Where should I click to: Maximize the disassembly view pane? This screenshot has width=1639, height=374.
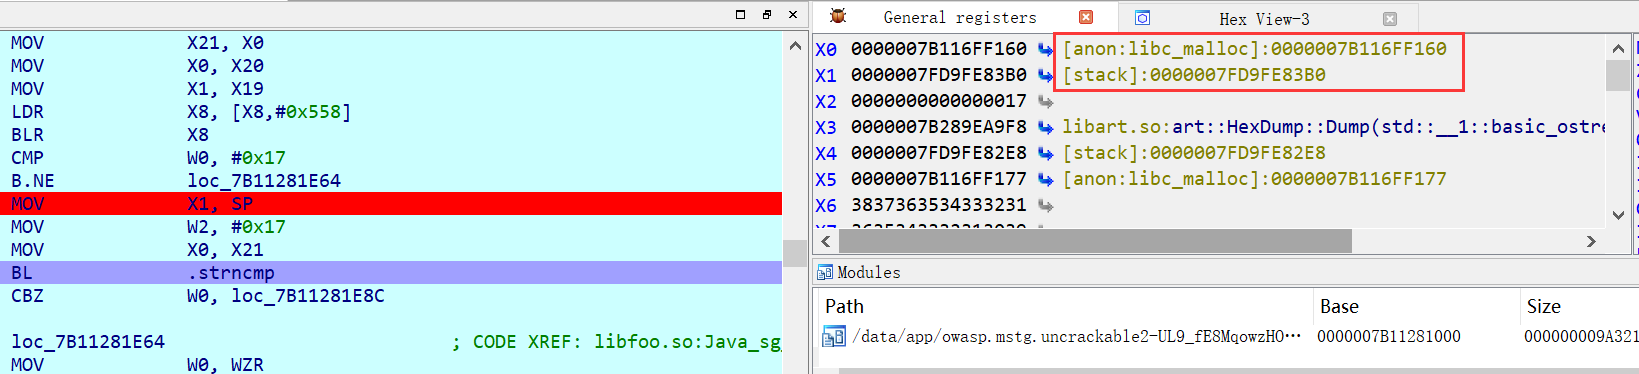740,14
